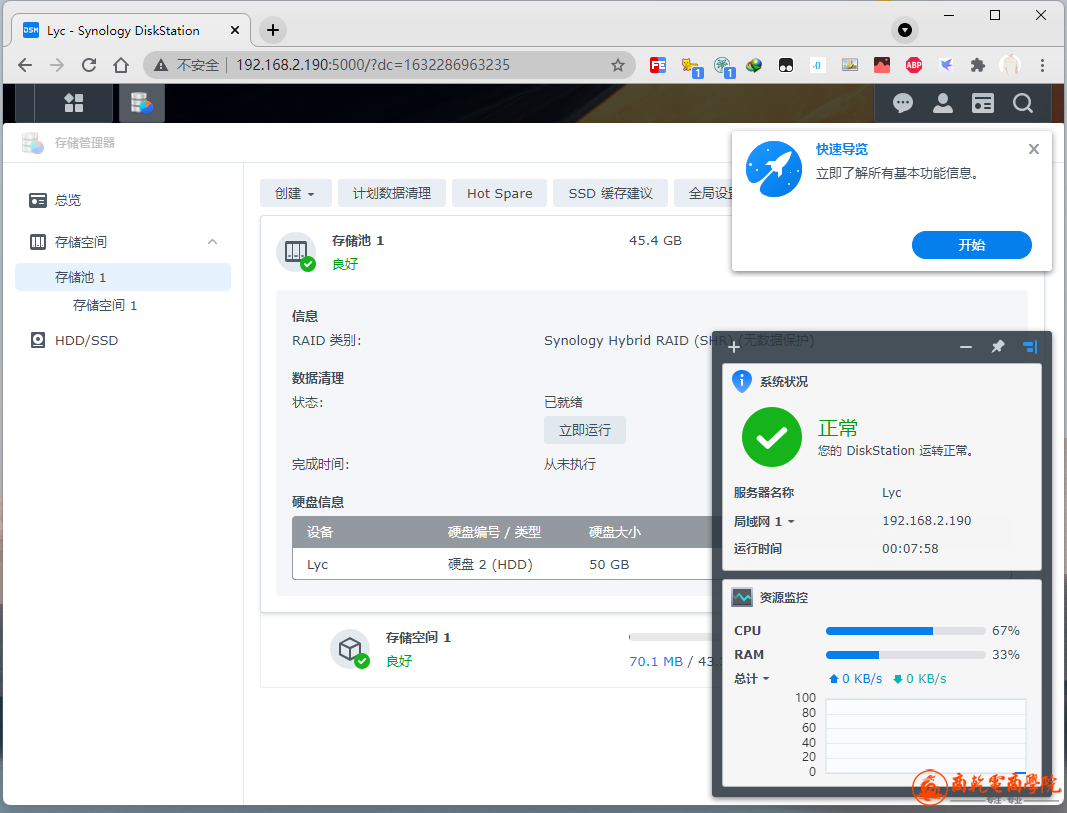Click the 设备 column header
Viewport: 1067px width, 813px height.
coord(320,532)
